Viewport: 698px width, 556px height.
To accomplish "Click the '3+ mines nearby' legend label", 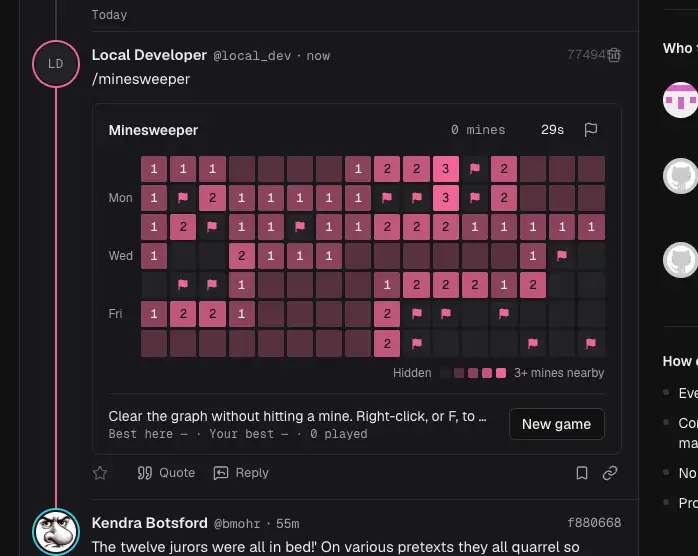I will 559,373.
